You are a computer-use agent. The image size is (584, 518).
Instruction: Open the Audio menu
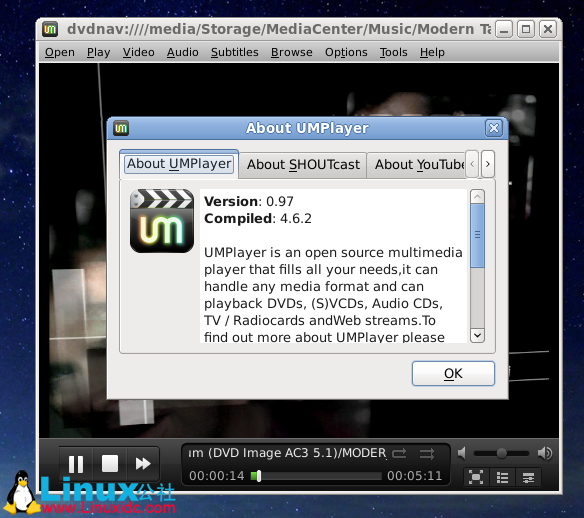[x=182, y=52]
